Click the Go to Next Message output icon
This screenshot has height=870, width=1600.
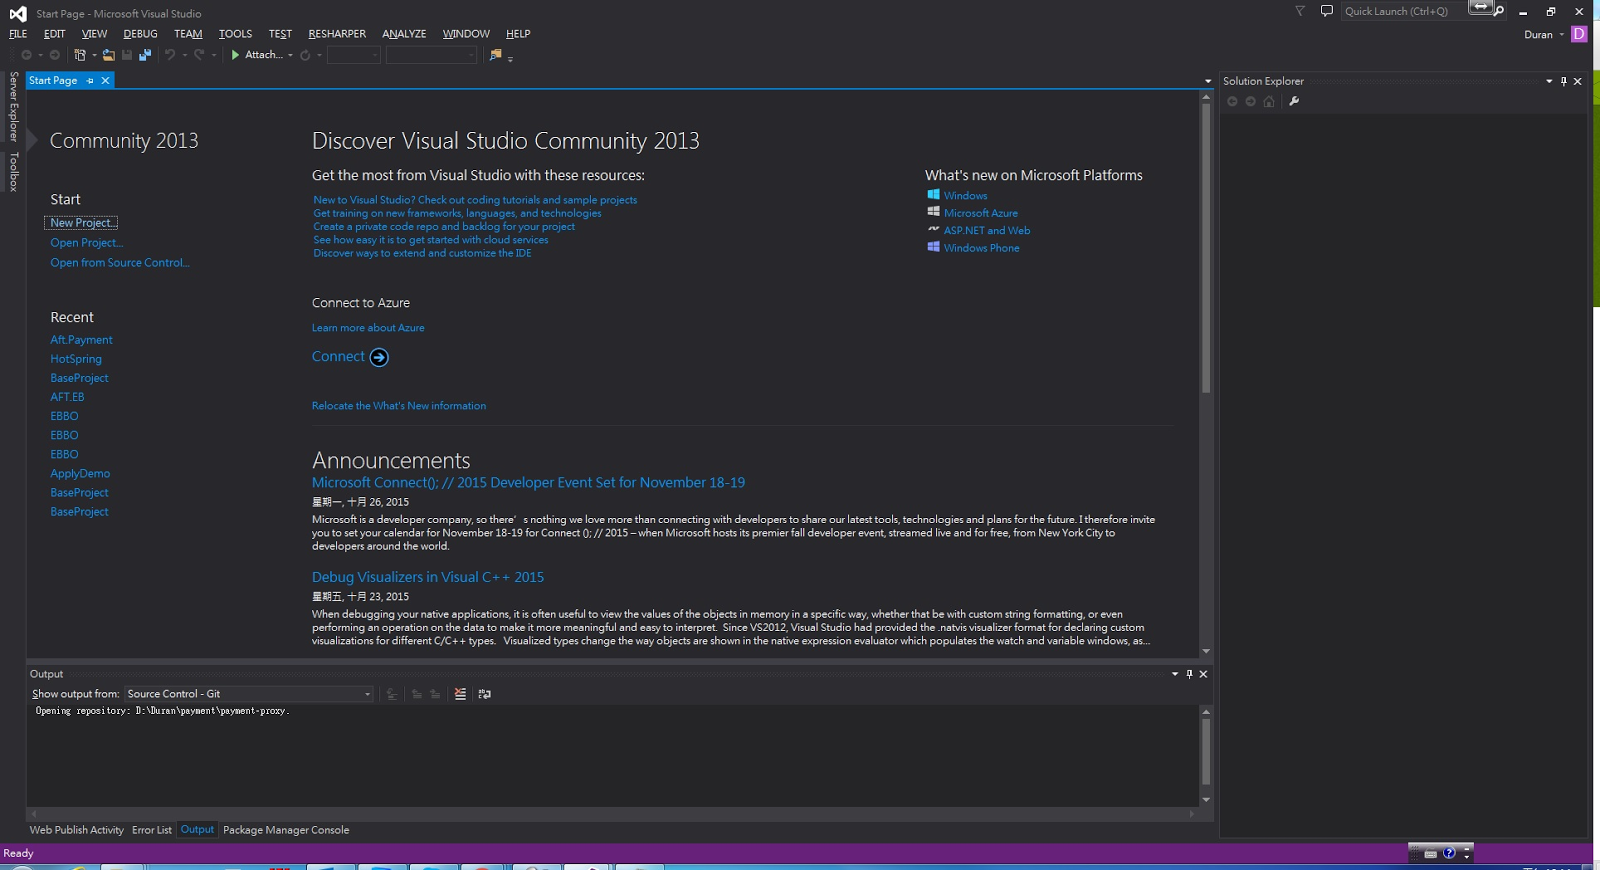coord(435,694)
